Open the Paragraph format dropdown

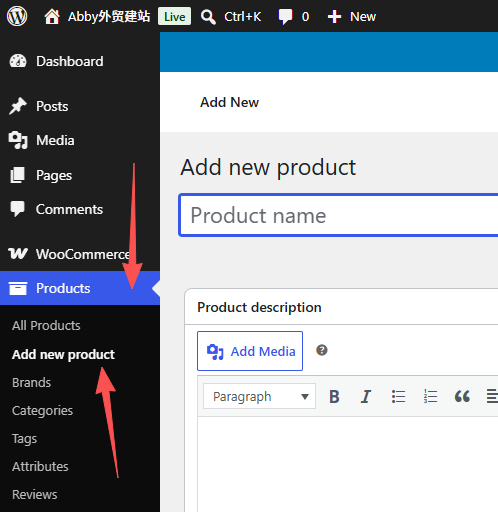click(x=259, y=396)
